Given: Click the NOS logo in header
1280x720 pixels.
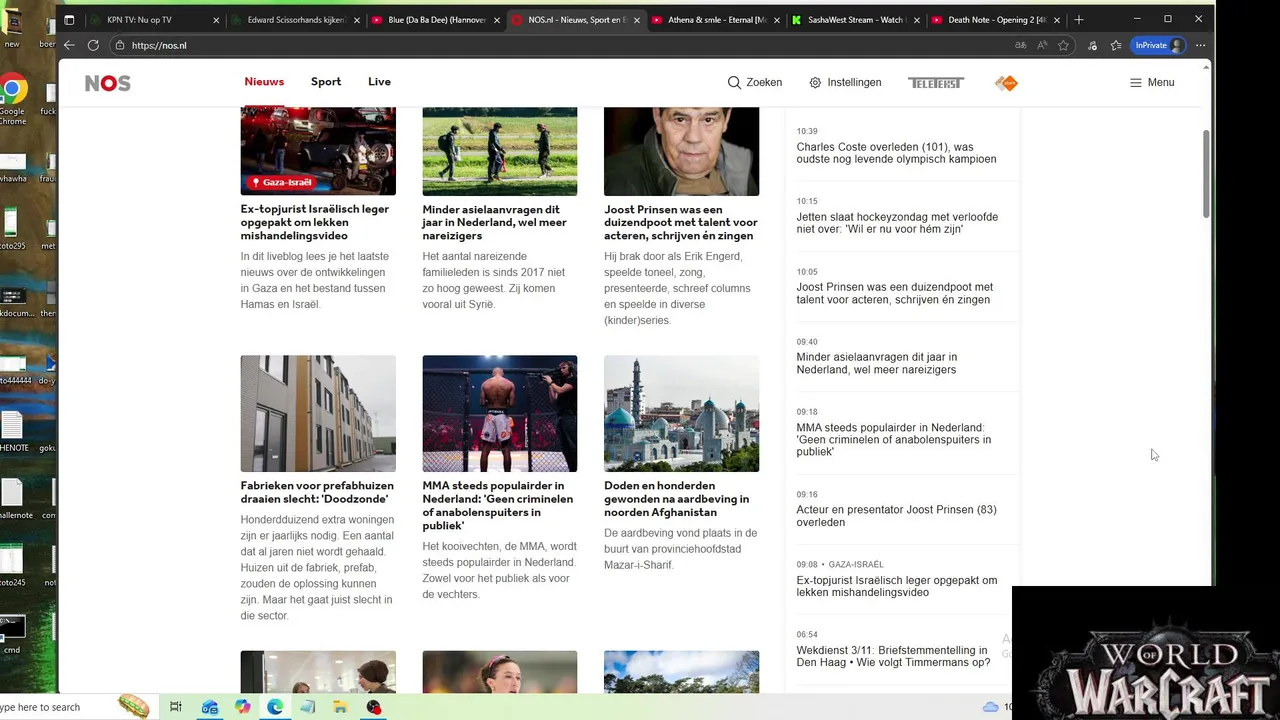Looking at the screenshot, I should coord(107,83).
